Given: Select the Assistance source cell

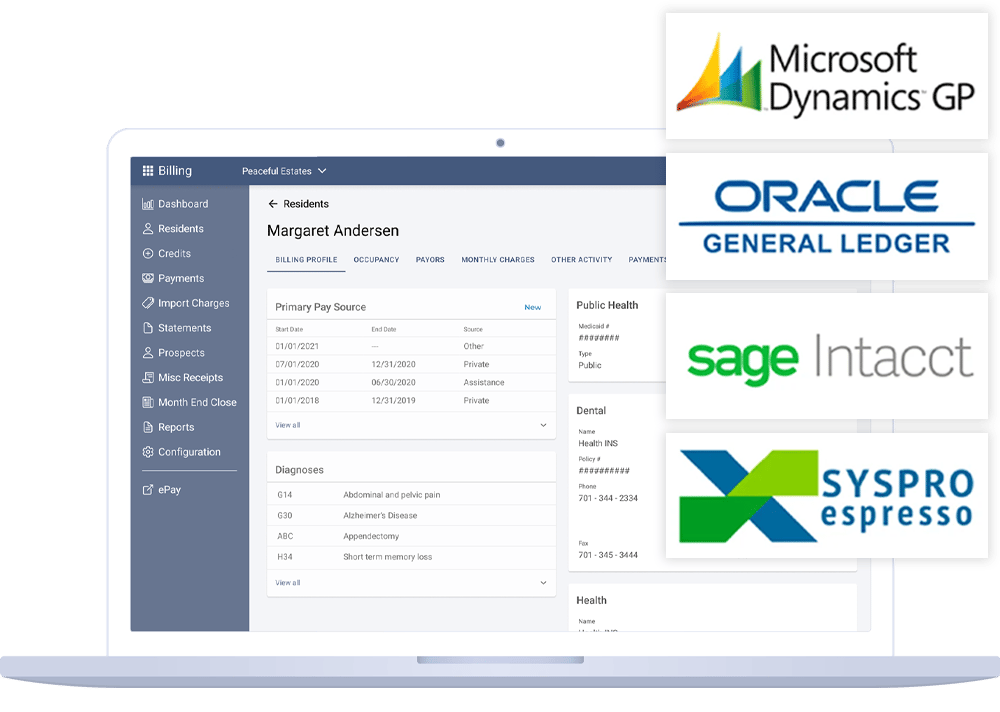Looking at the screenshot, I should tap(484, 383).
